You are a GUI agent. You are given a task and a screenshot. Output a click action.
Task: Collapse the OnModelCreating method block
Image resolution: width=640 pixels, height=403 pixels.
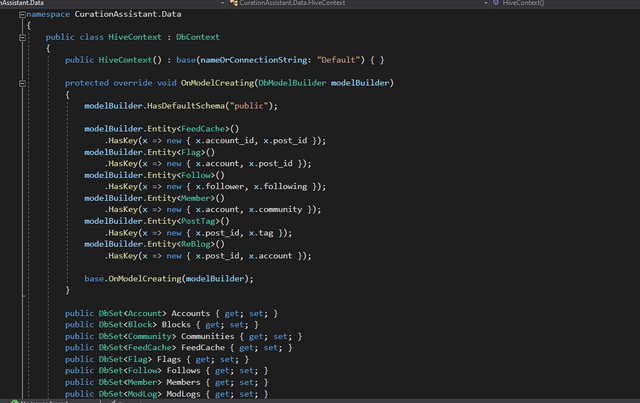22,83
